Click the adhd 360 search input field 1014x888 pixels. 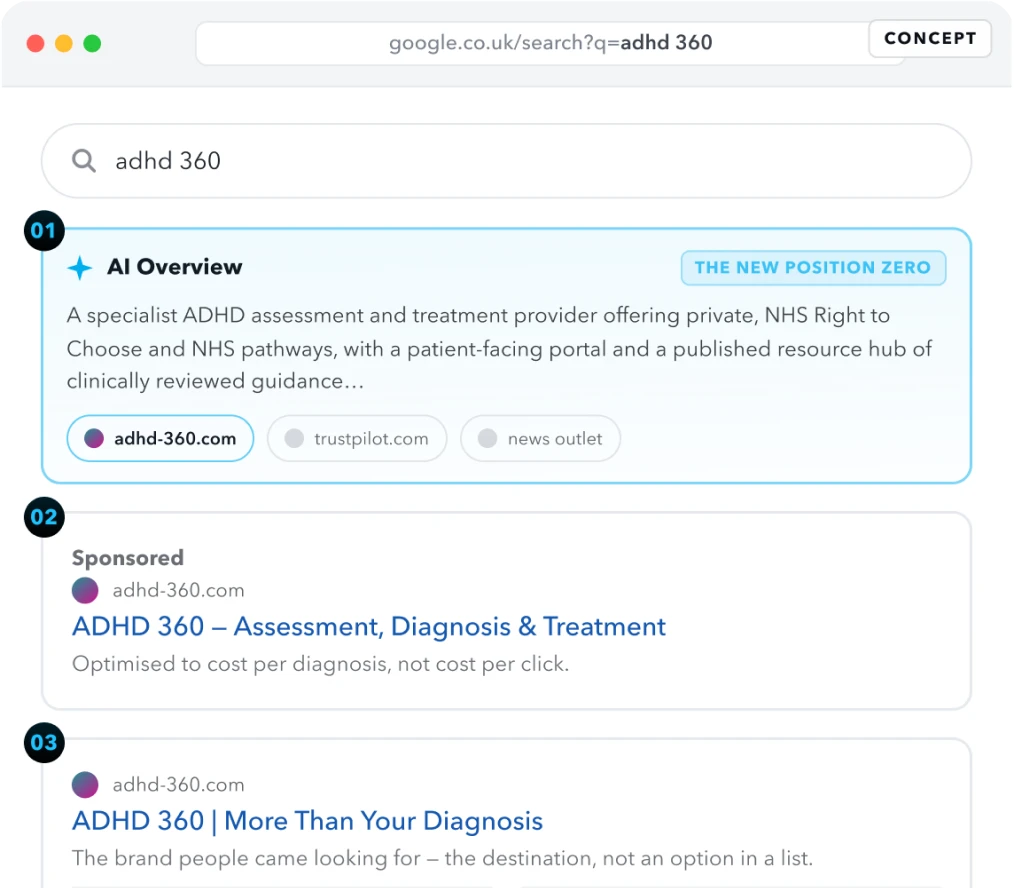coord(506,161)
